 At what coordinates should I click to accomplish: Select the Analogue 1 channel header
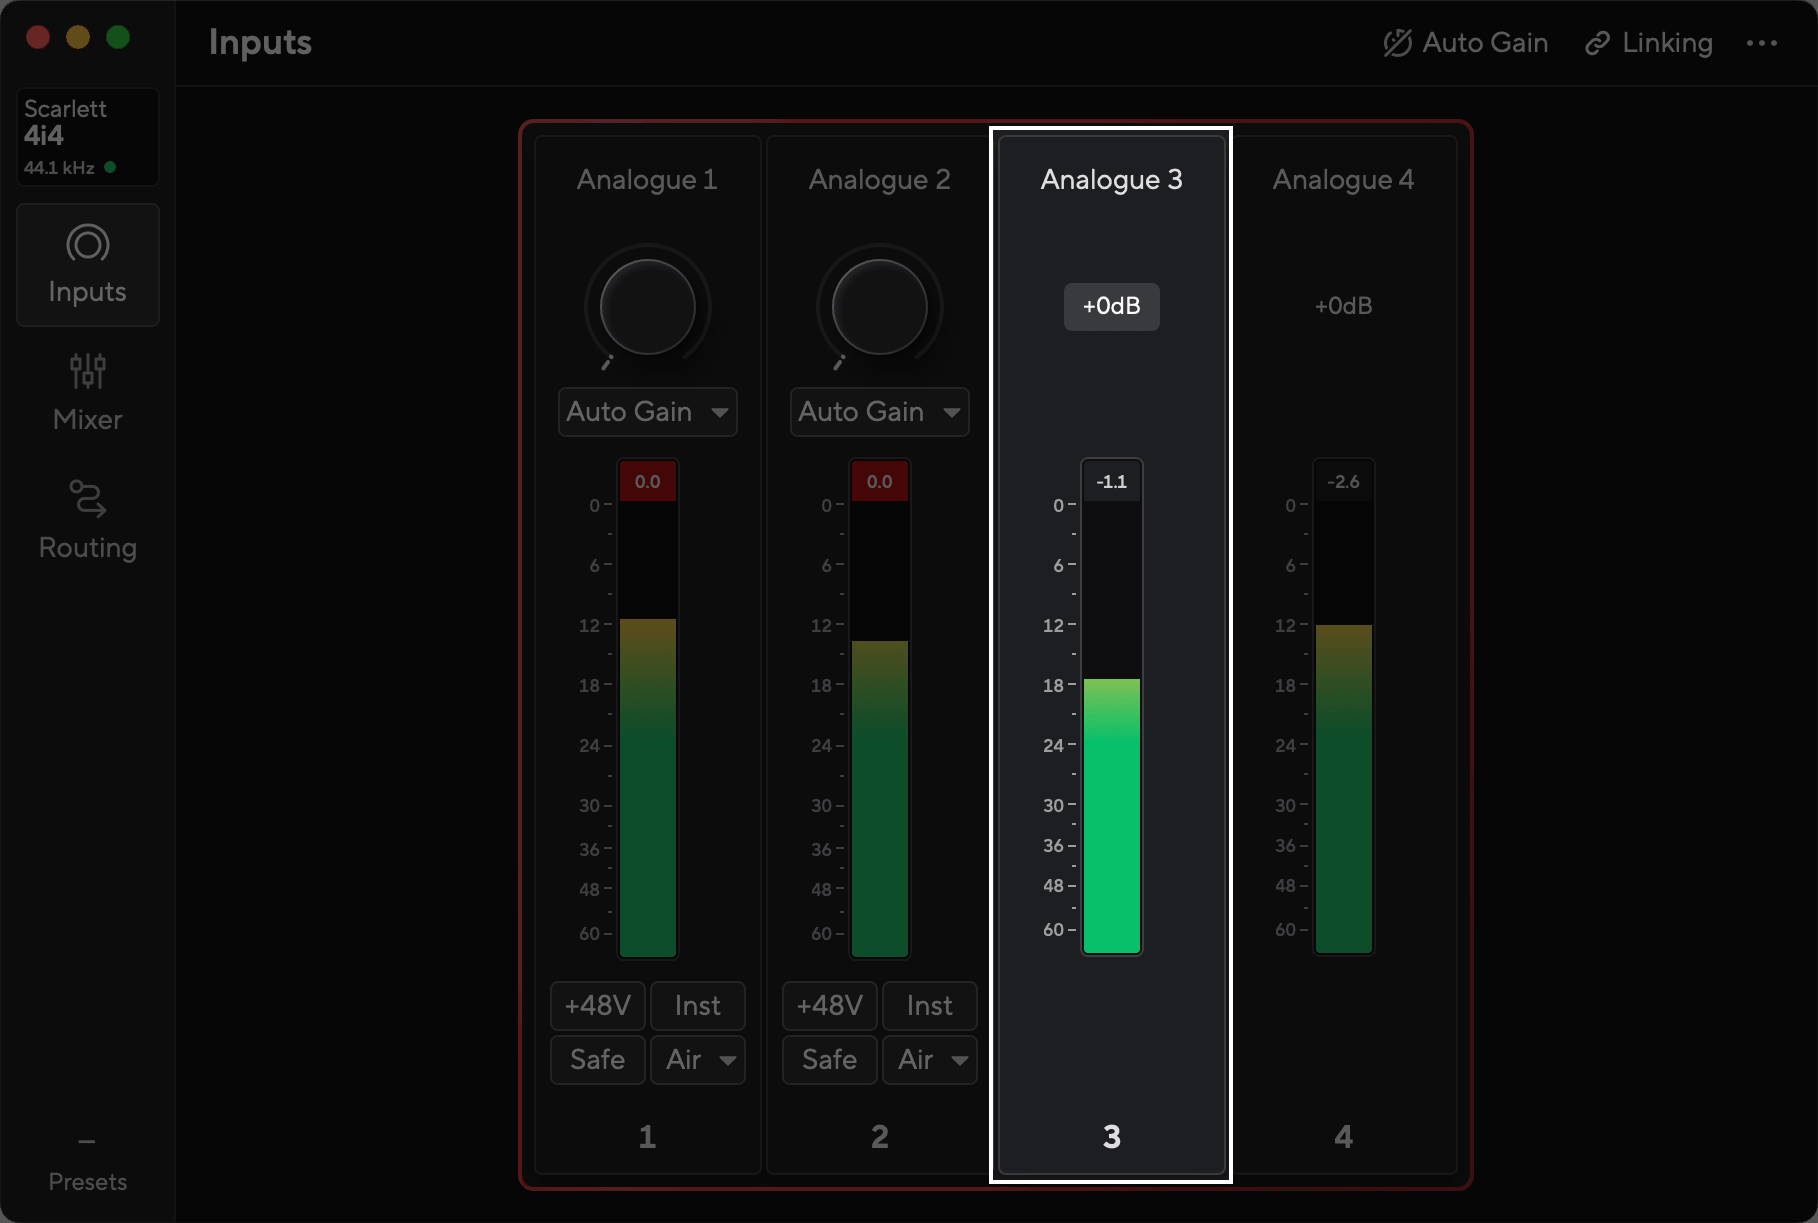647,180
